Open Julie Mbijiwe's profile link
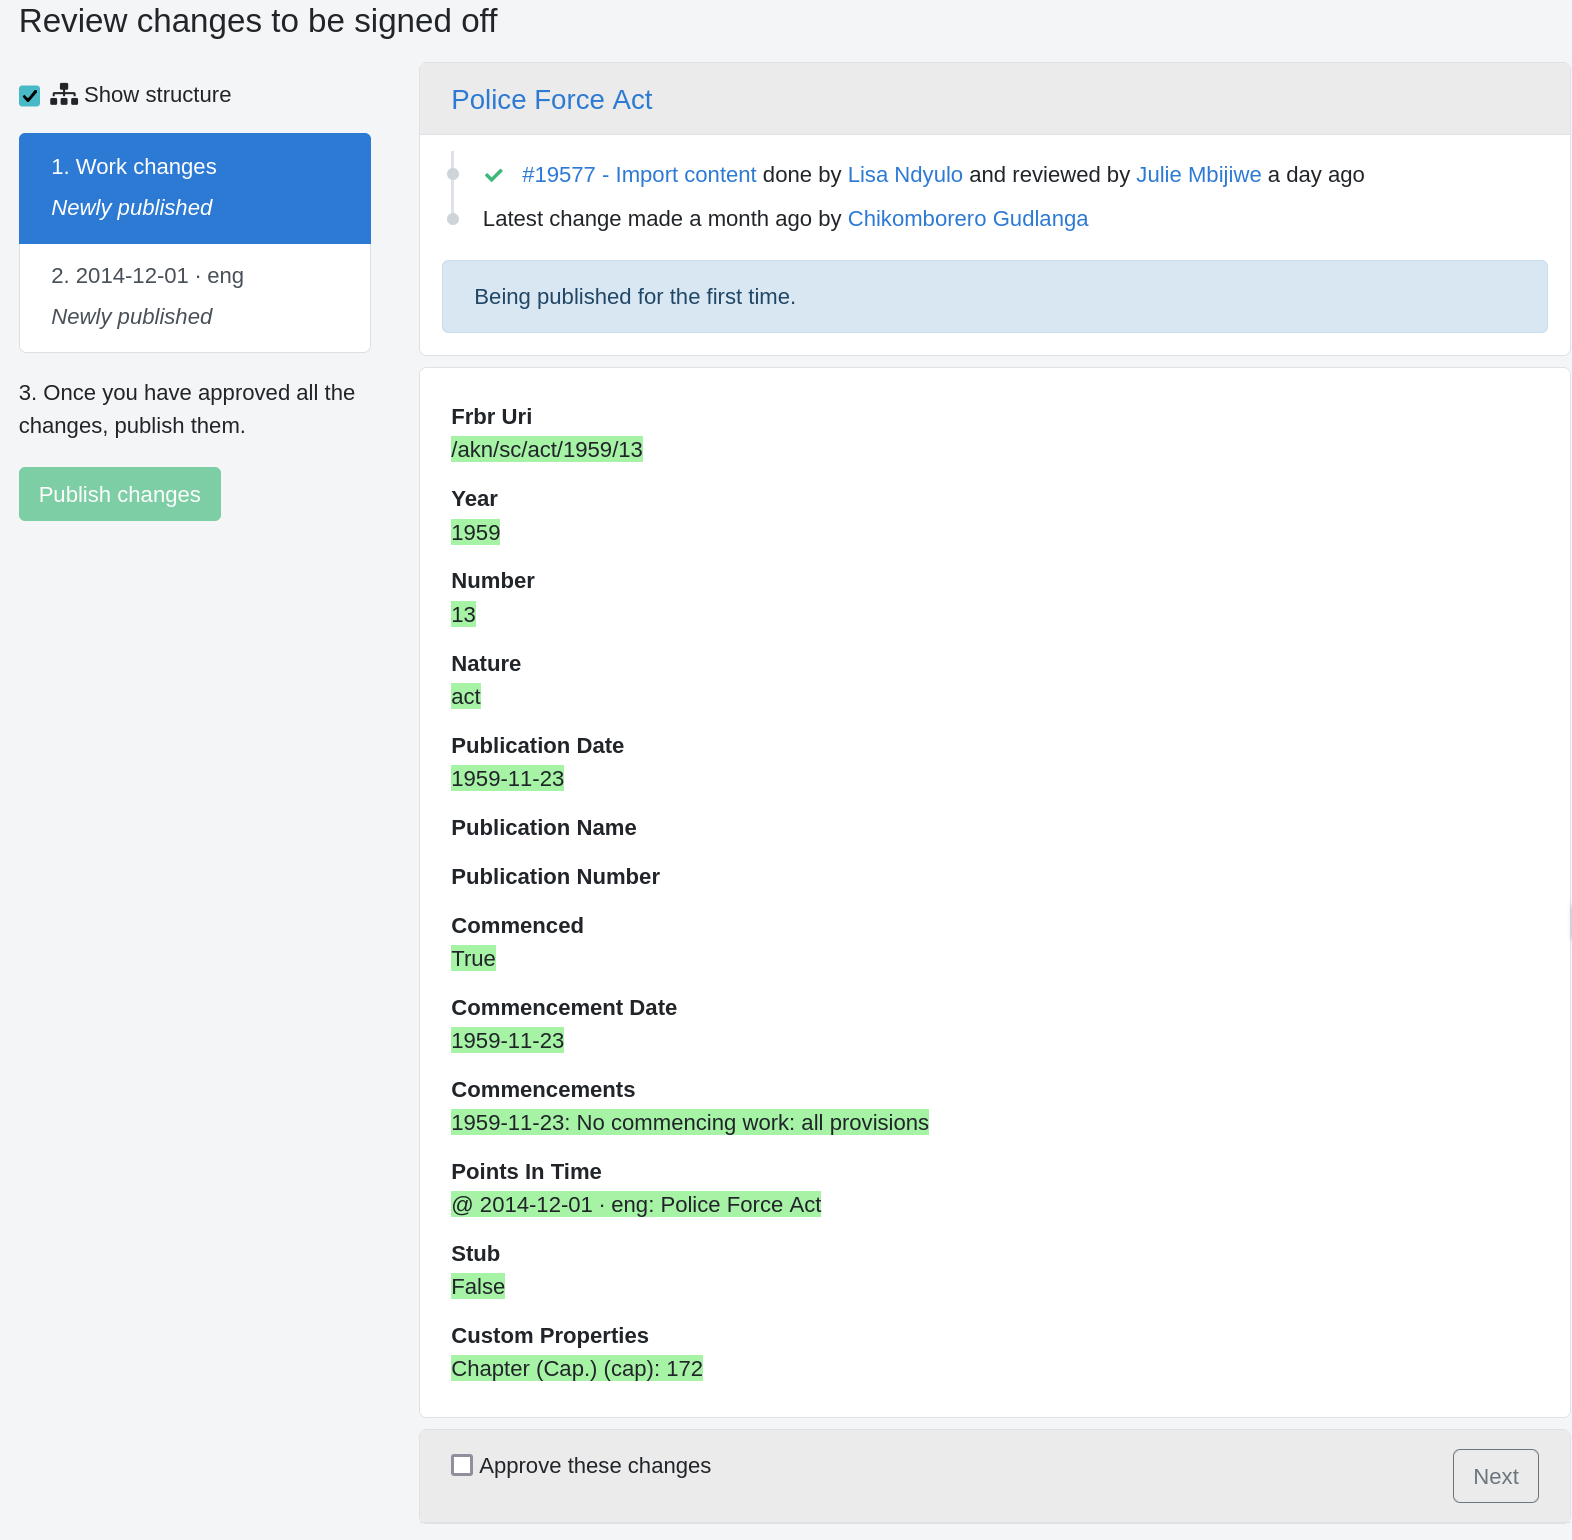The height and width of the screenshot is (1540, 1572). pyautogui.click(x=1198, y=175)
